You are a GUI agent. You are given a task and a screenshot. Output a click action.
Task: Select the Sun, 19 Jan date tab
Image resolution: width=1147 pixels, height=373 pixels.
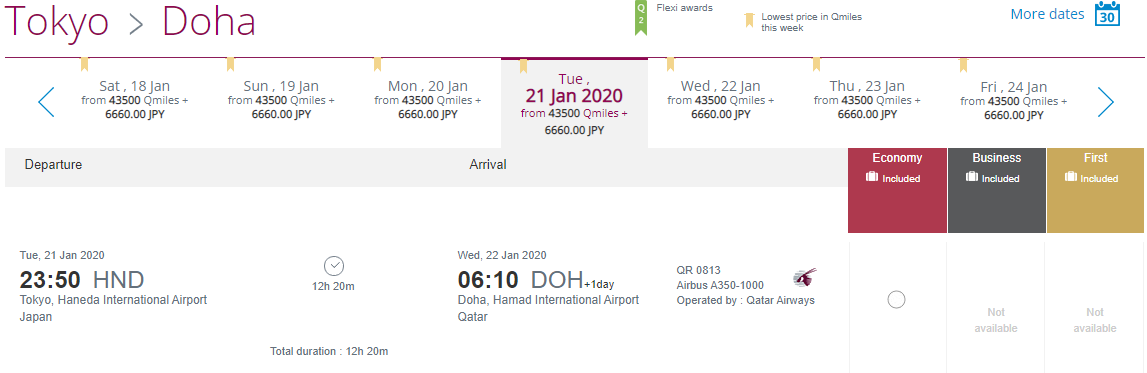tap(281, 100)
